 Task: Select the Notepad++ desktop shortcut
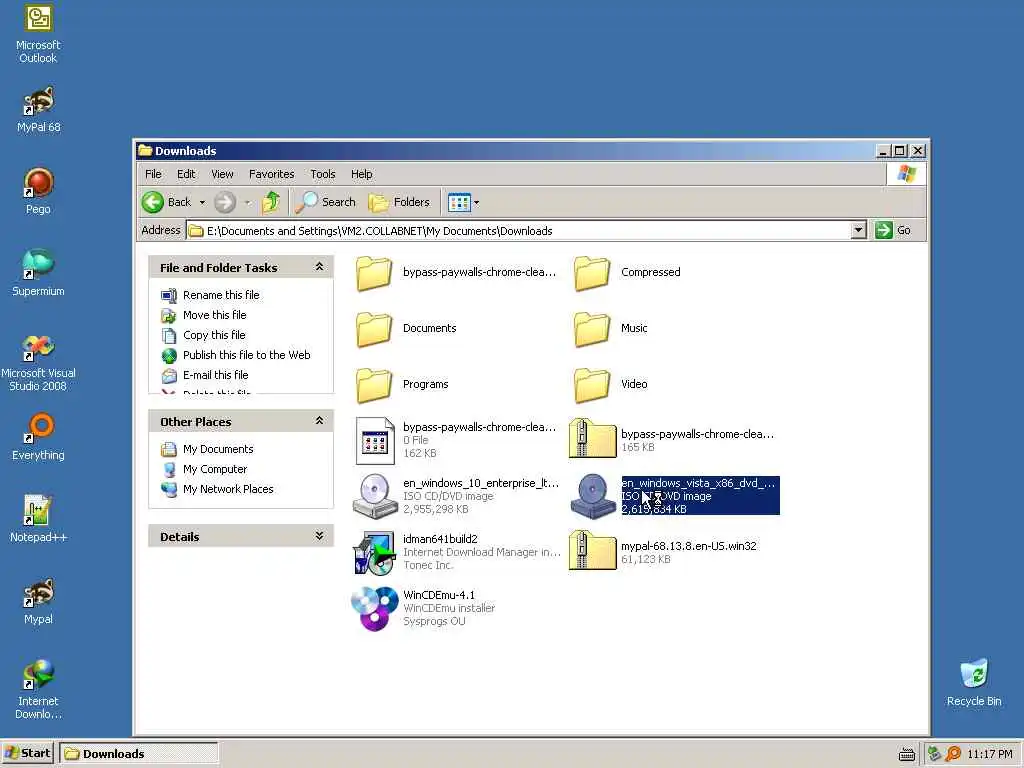(x=38, y=519)
